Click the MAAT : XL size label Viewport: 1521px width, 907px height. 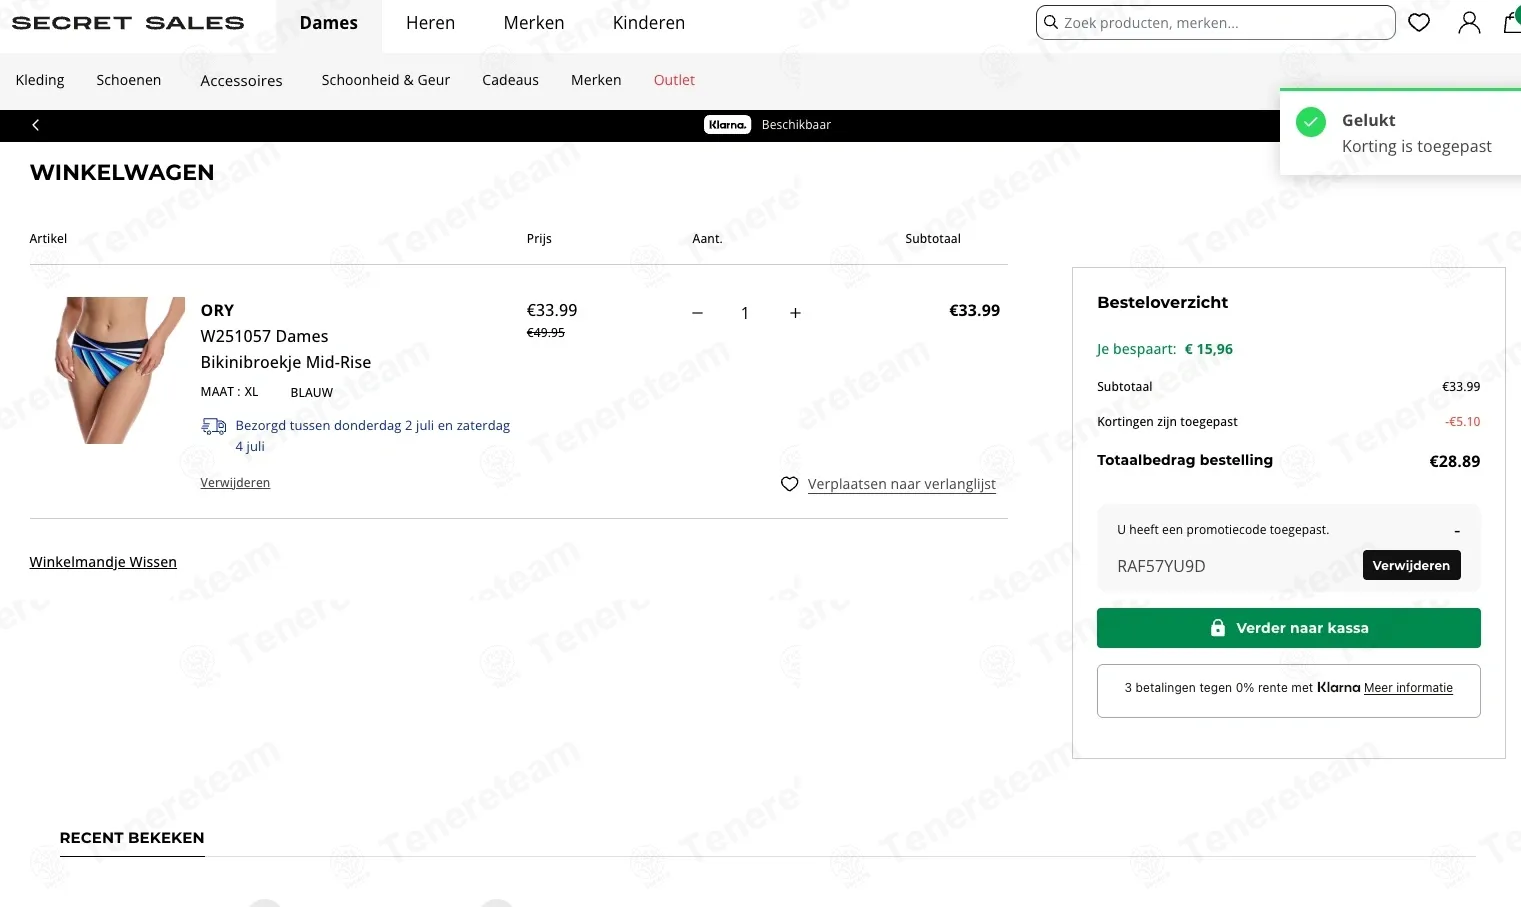click(229, 392)
